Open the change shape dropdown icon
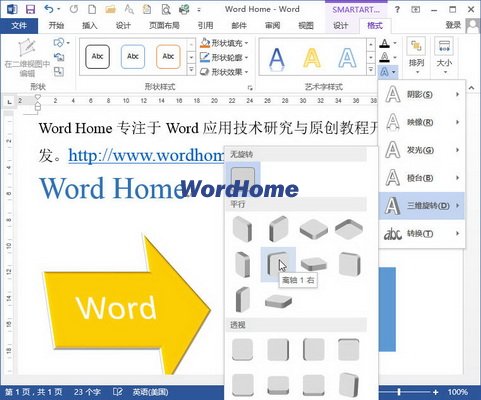This screenshot has height=400, width=481. [x=61, y=43]
